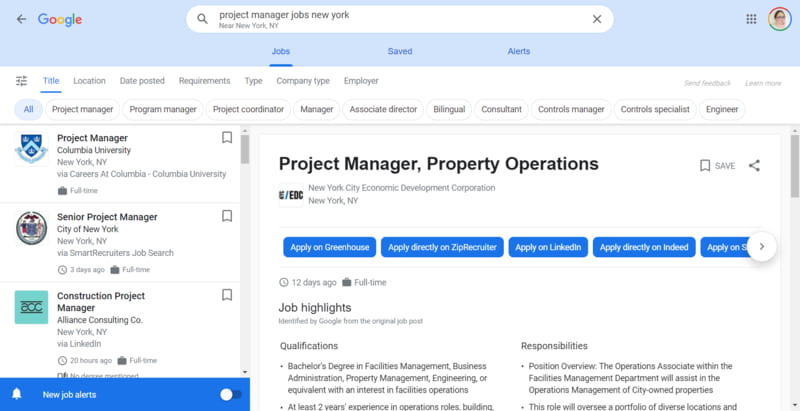Click 'via SmartRecruiters Job Search' text
The image size is (800, 411).
click(x=115, y=253)
